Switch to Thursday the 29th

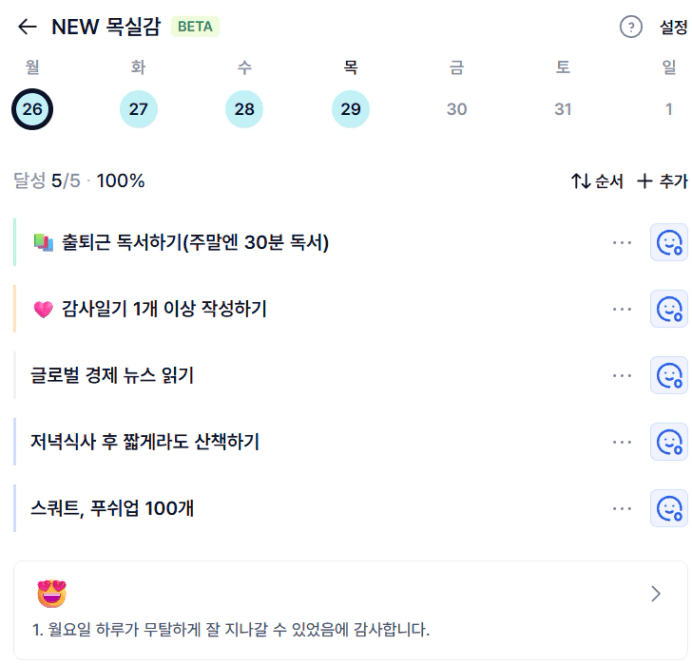coord(350,109)
